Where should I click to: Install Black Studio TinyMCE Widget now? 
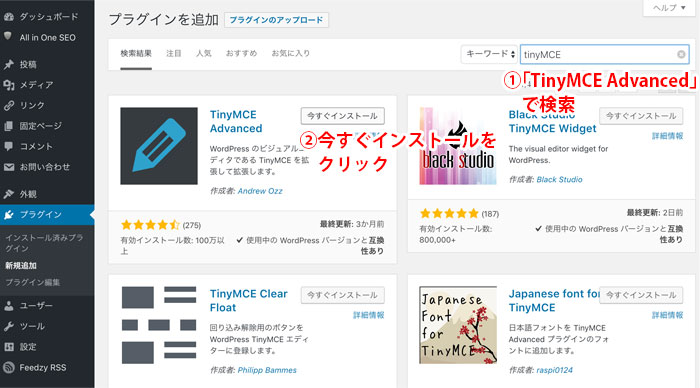641,116
